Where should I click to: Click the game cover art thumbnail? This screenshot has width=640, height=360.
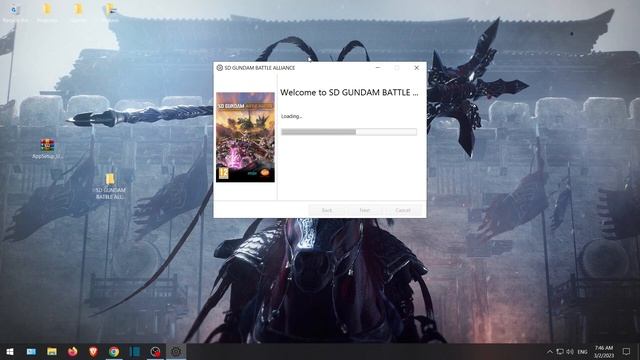tap(245, 137)
